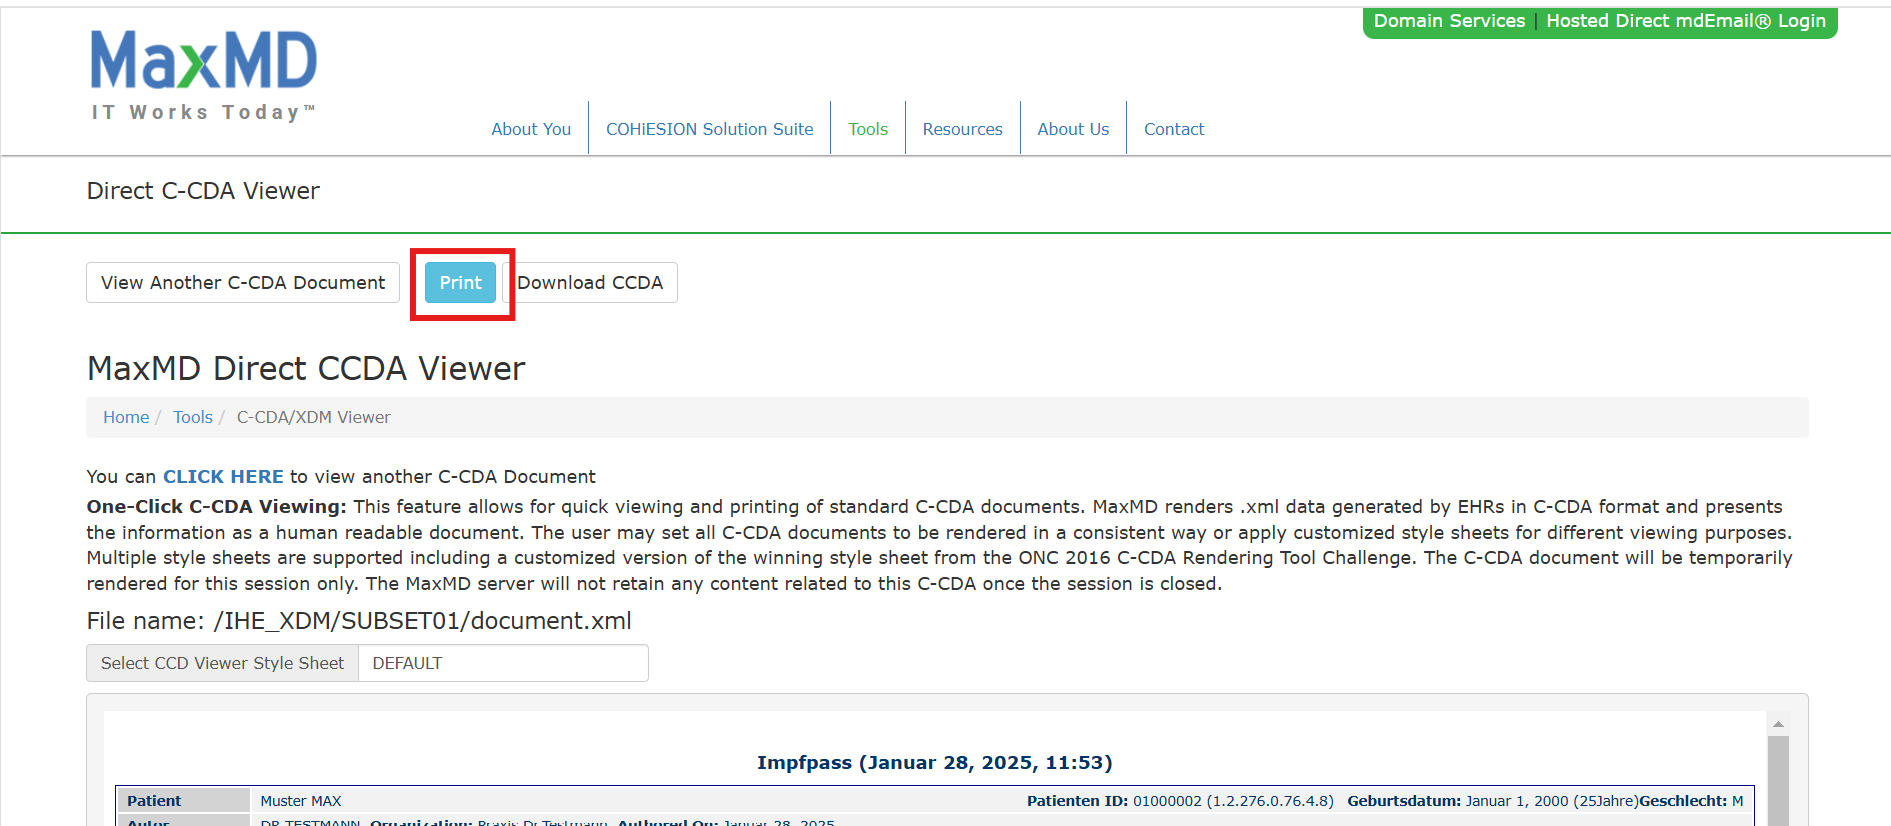Click the MaxMD logo
This screenshot has width=1891, height=826.
click(204, 75)
